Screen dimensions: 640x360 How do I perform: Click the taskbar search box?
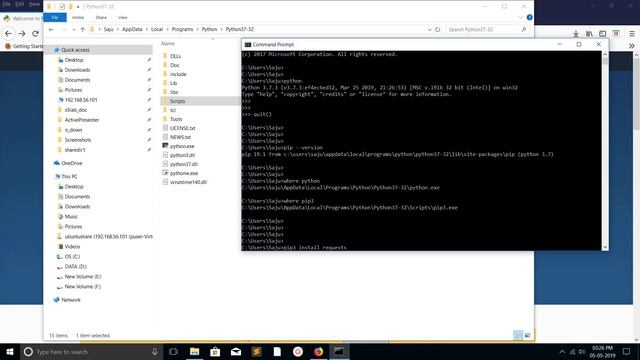(91, 351)
